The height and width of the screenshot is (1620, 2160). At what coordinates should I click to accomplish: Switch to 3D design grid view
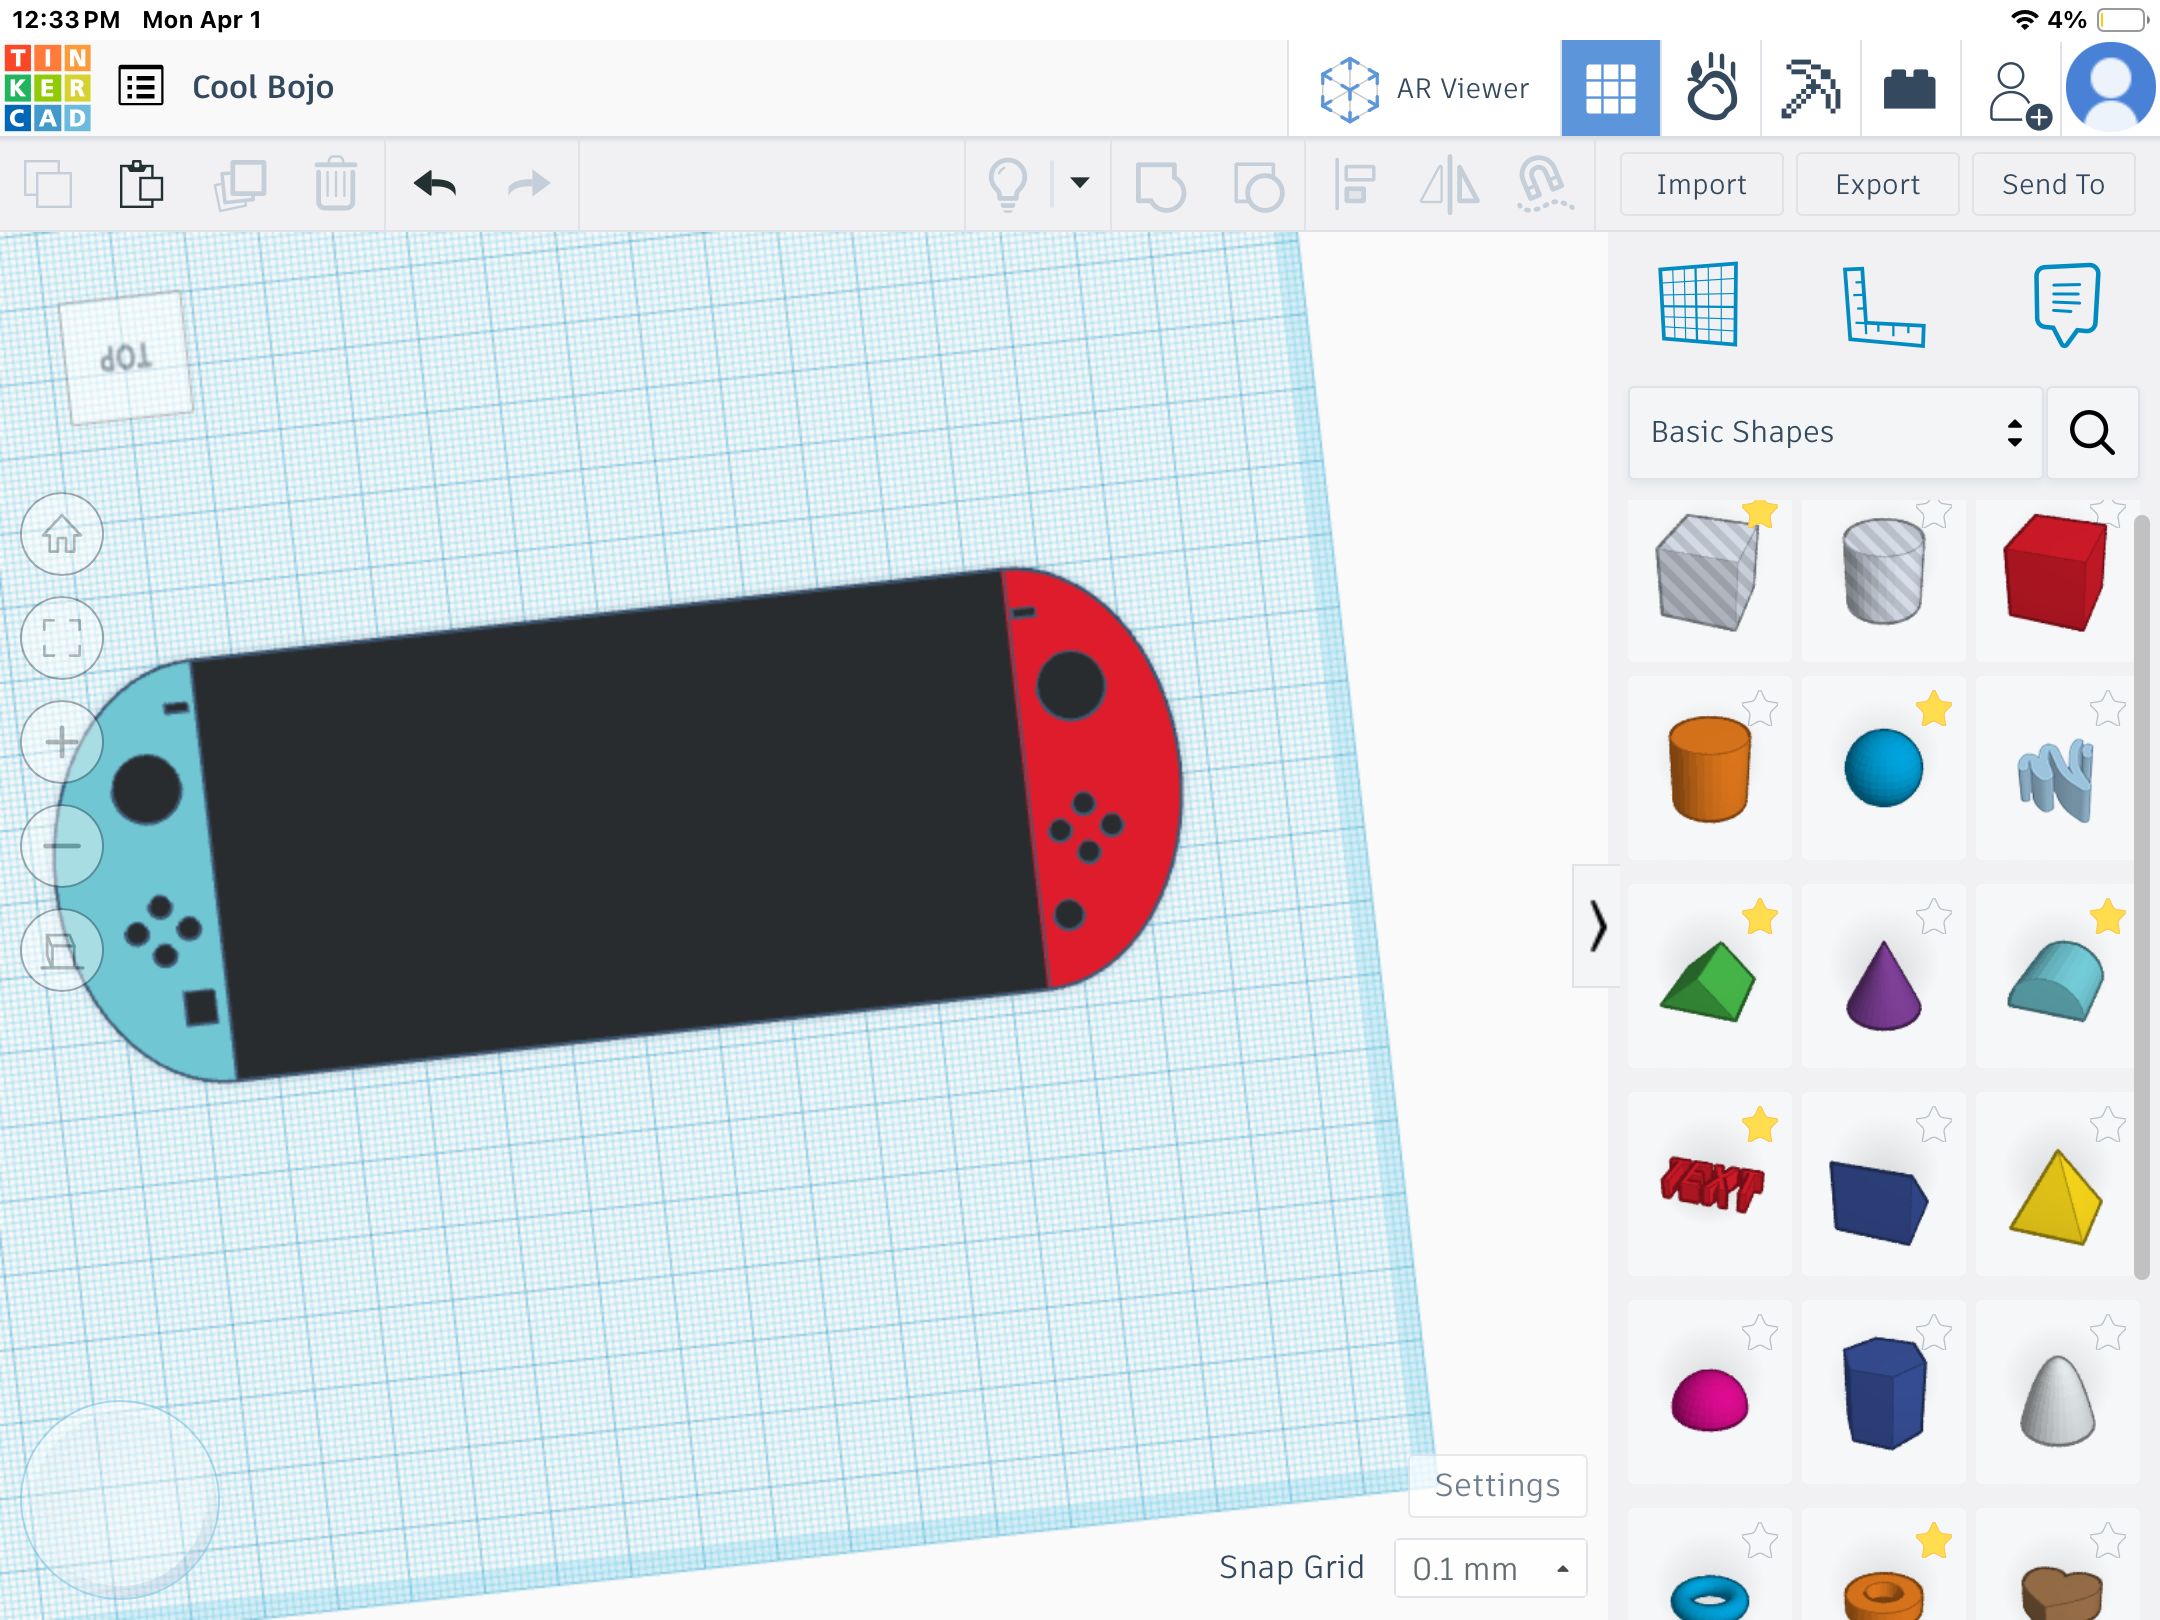pos(1610,89)
